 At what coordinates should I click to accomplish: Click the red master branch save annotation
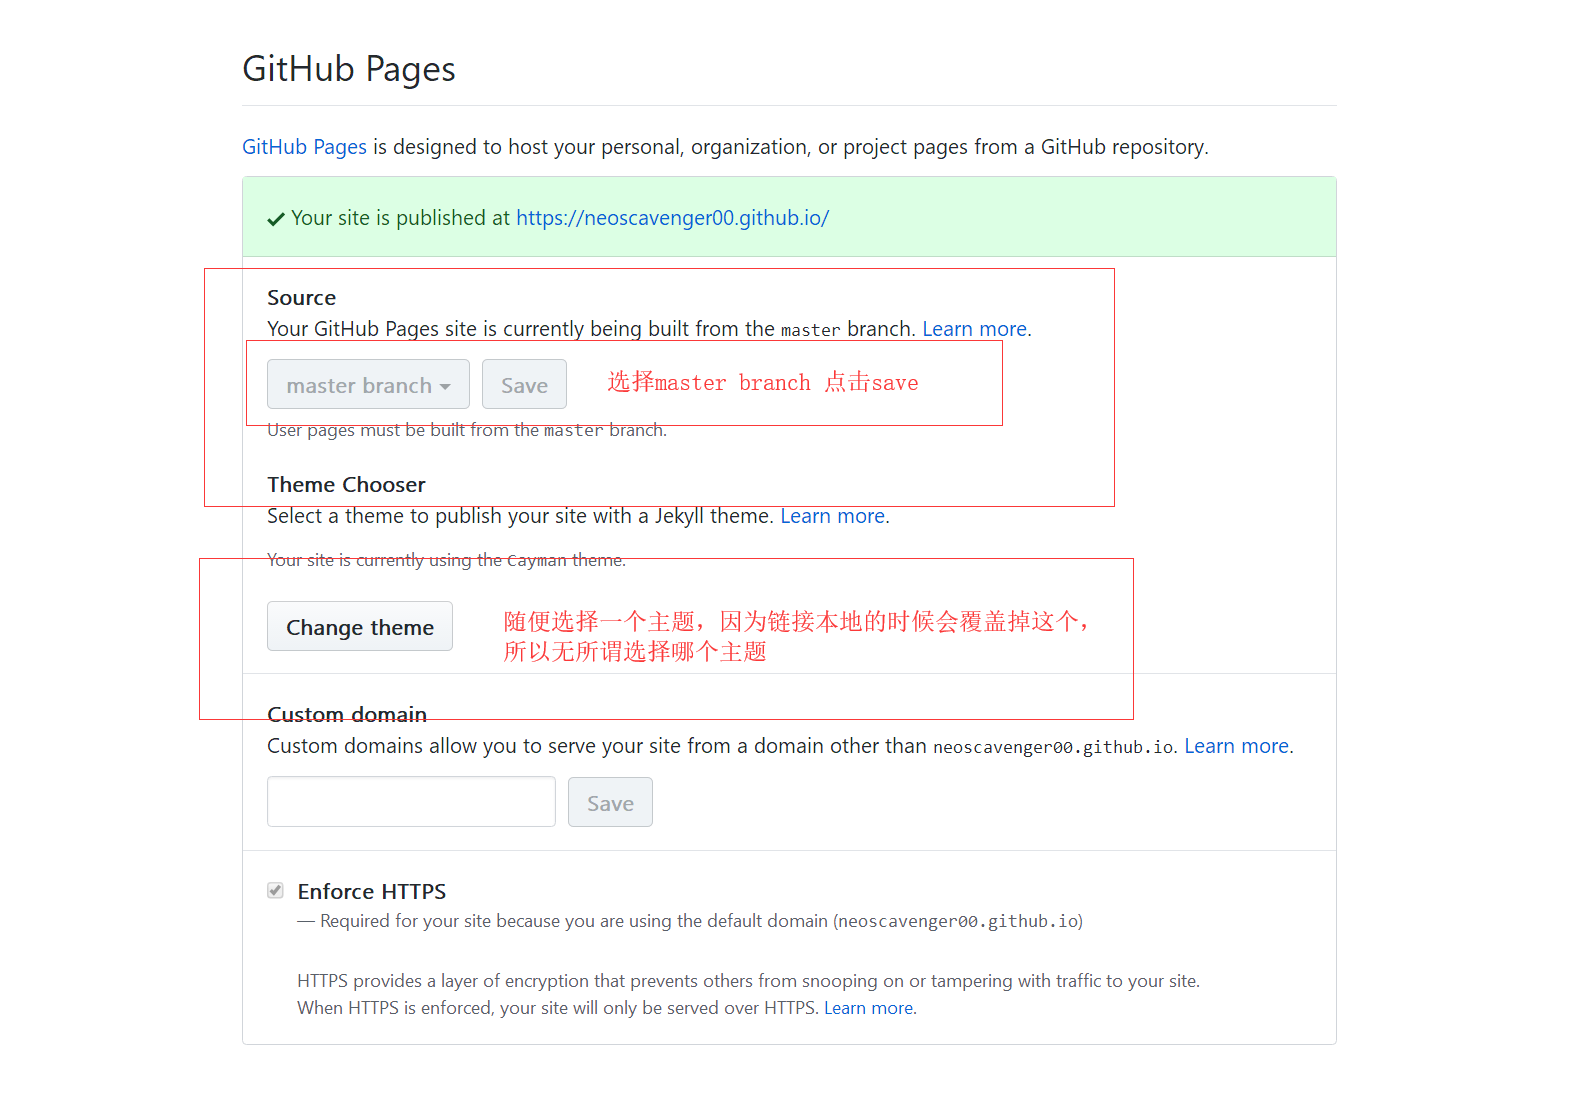763,382
